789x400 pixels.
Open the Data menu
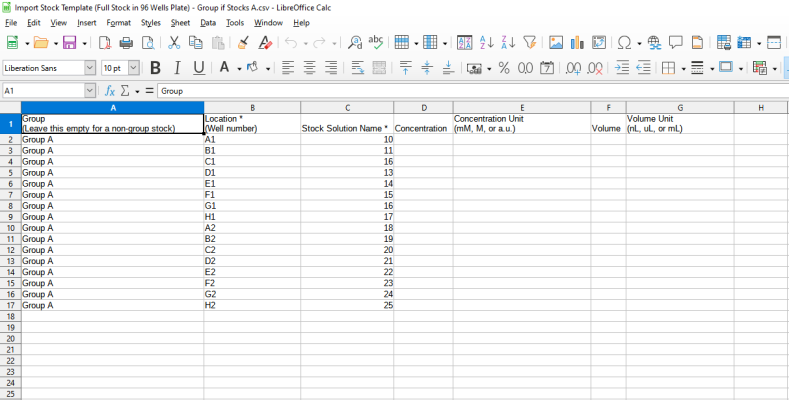tap(207, 22)
